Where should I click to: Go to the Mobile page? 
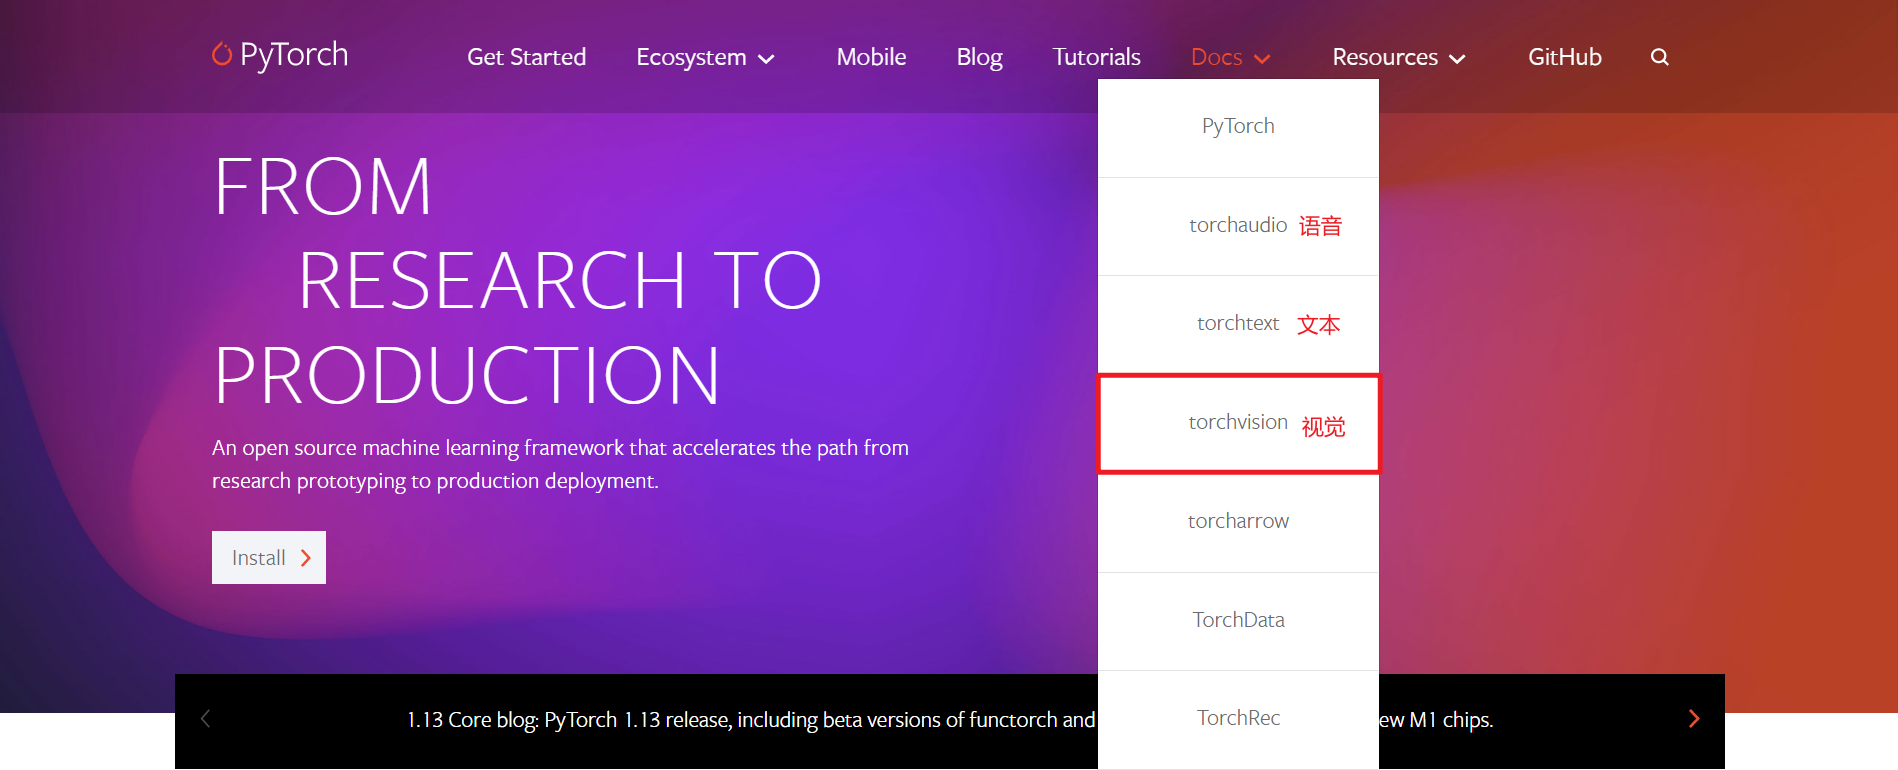tap(871, 58)
